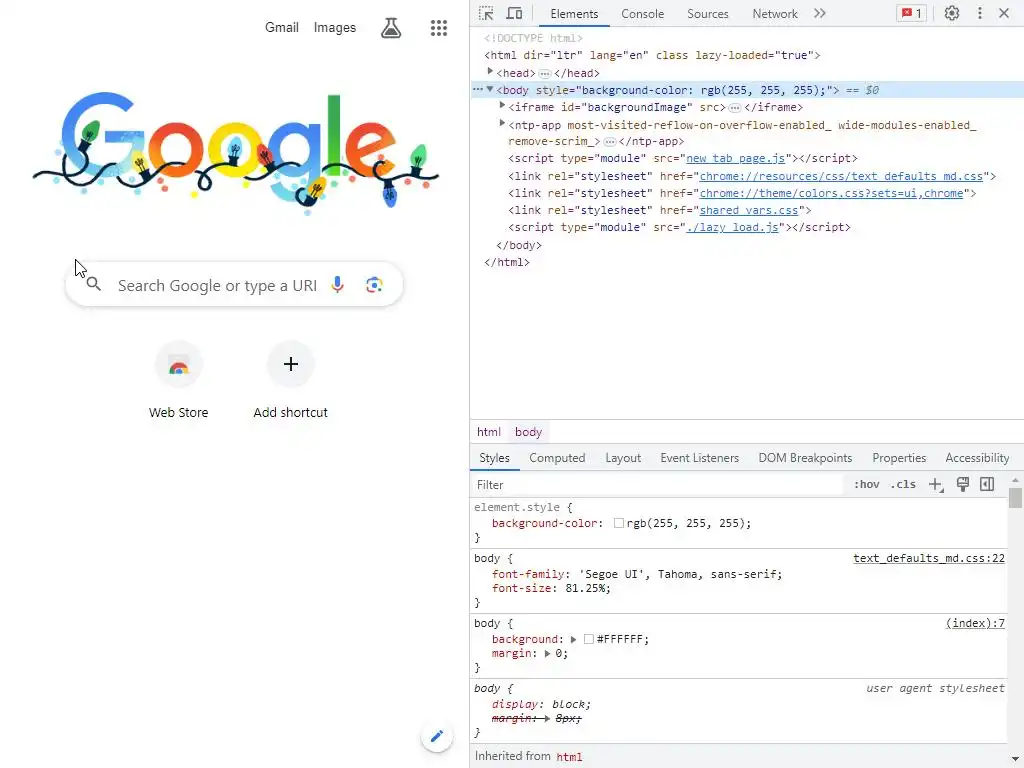
Task: Toggle rendering emulations paintbrush icon
Action: click(x=963, y=484)
